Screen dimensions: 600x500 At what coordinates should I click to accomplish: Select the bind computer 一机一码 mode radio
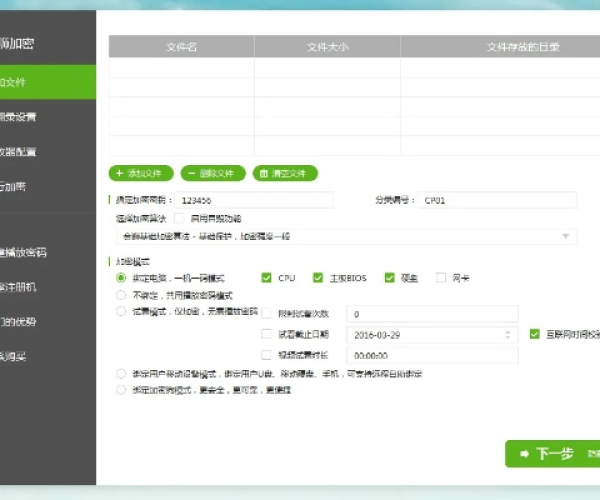(x=121, y=278)
